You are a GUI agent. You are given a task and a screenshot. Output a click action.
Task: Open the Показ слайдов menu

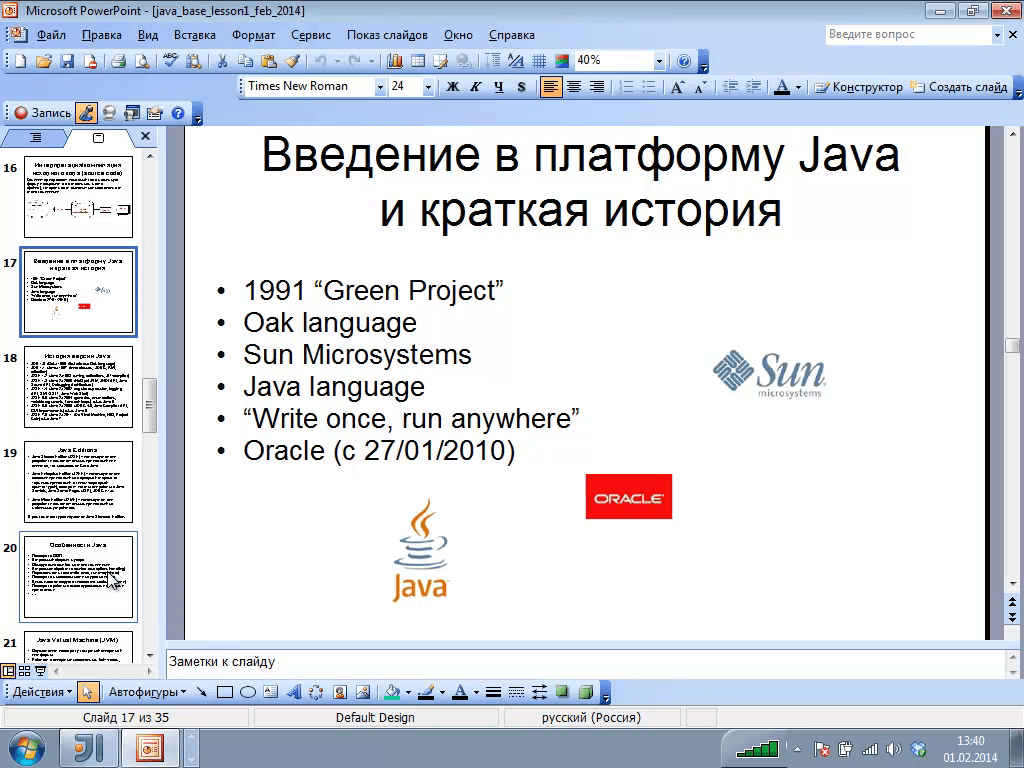pyautogui.click(x=387, y=35)
